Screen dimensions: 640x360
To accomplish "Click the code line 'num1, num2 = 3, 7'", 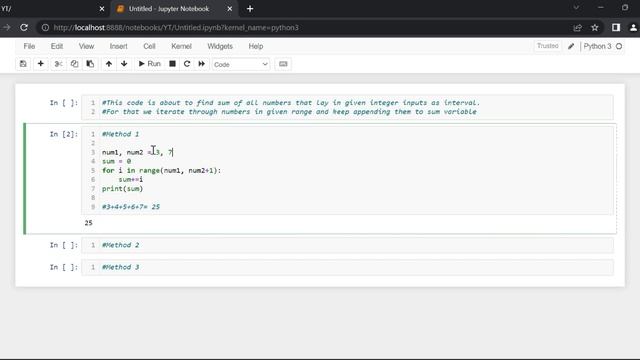I will [x=138, y=152].
